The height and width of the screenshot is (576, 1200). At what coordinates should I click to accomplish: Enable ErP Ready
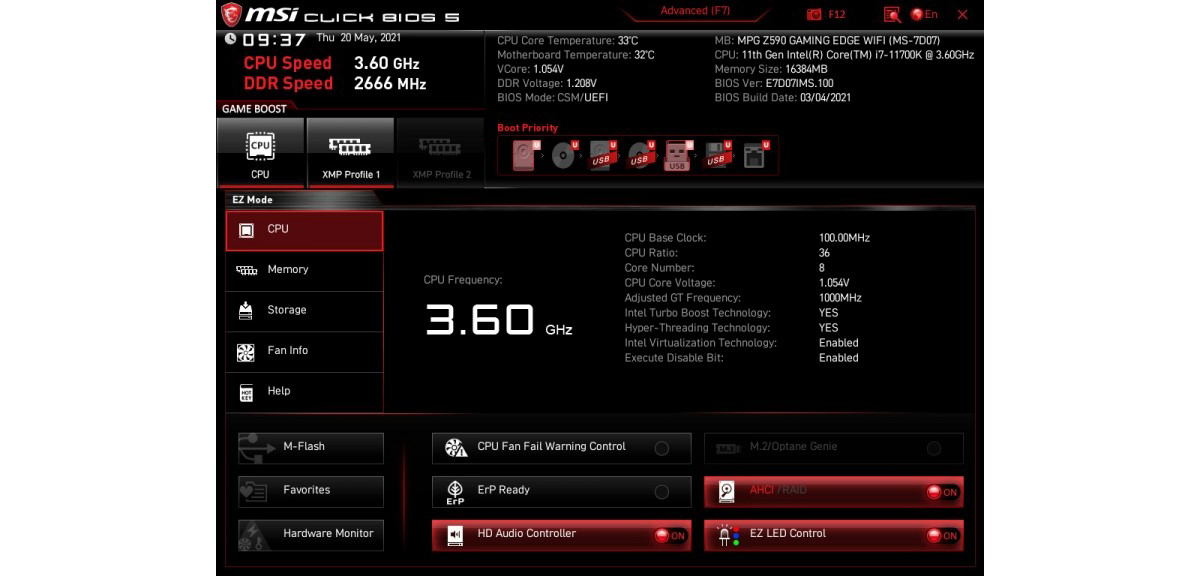coord(662,491)
